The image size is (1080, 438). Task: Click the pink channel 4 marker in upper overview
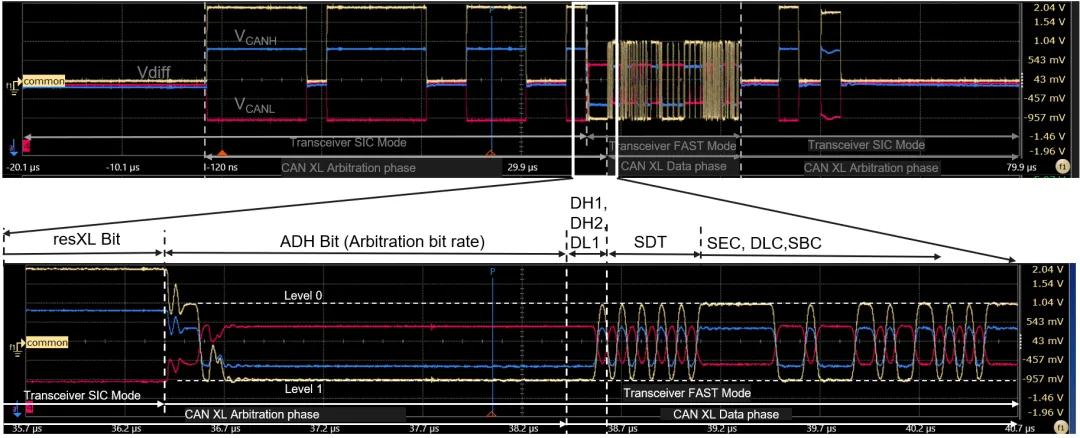tap(27, 148)
